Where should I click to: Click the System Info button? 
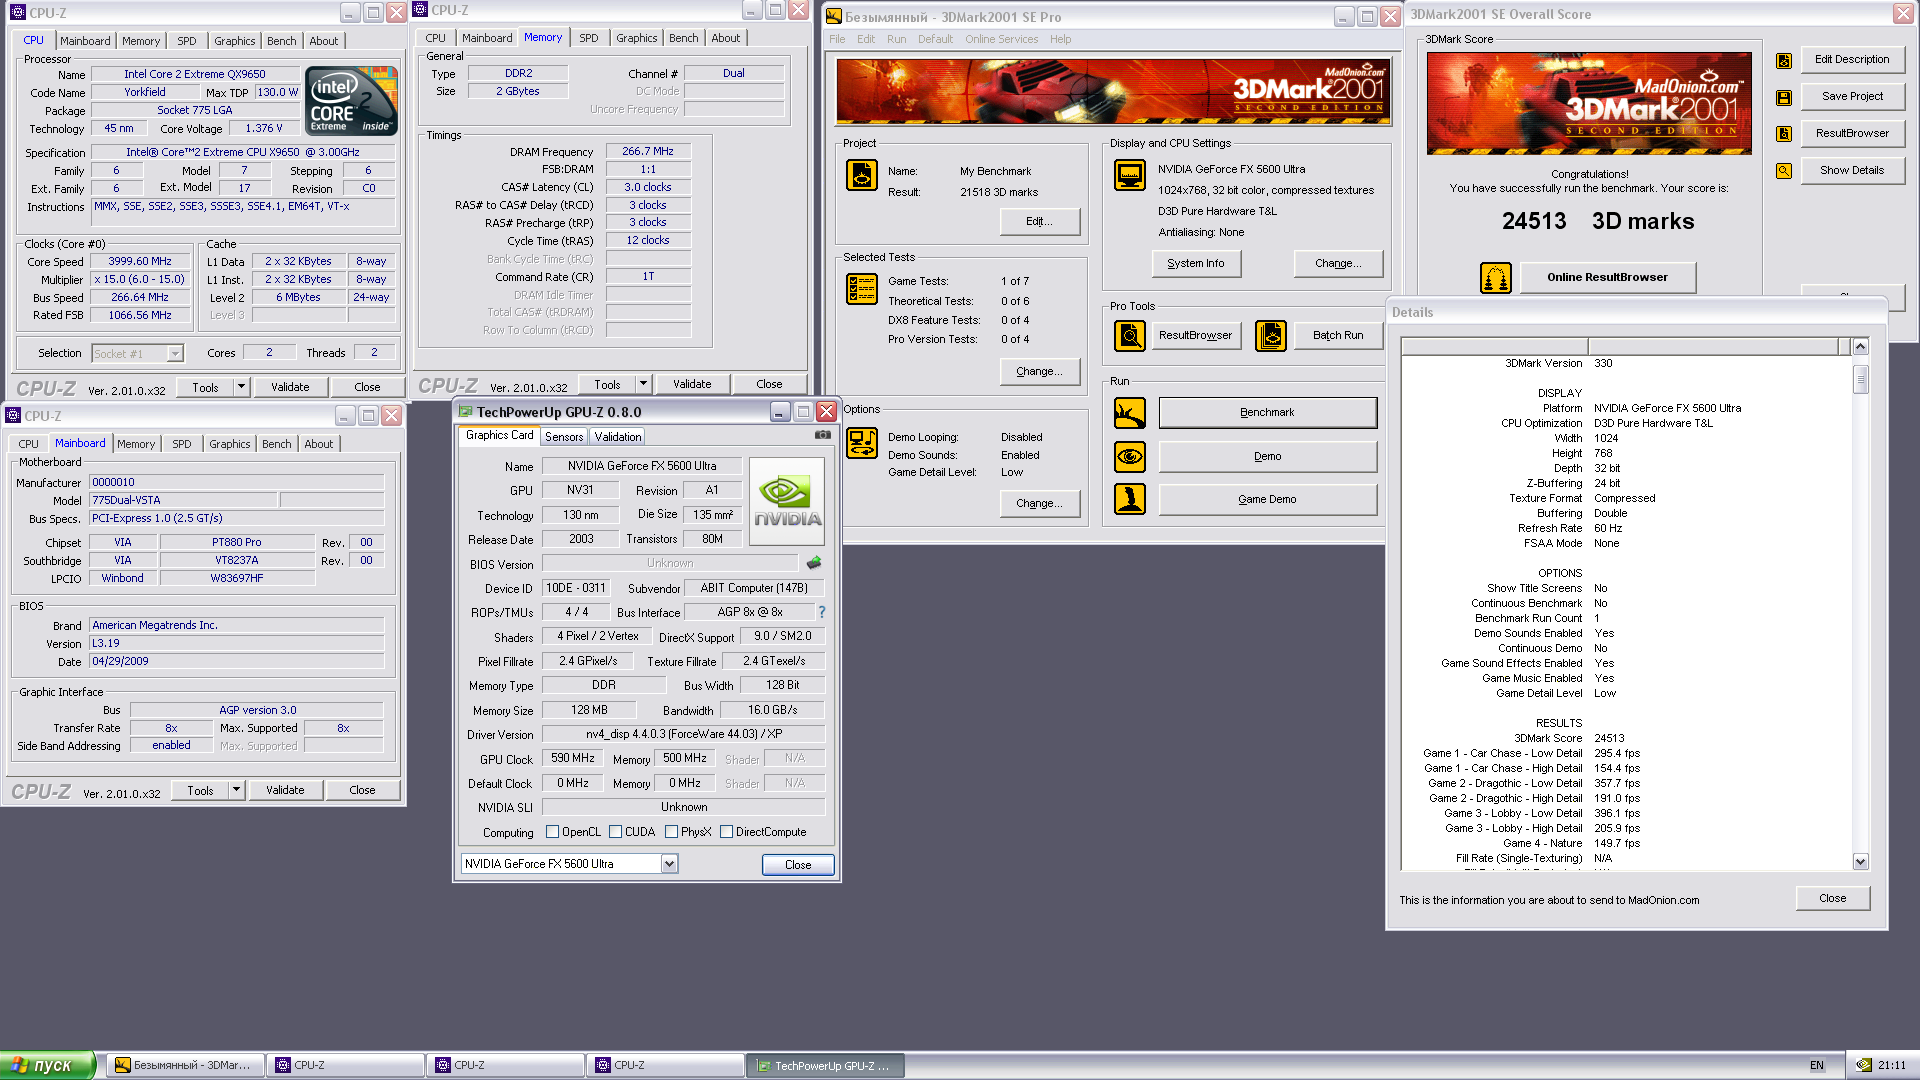pos(1195,264)
